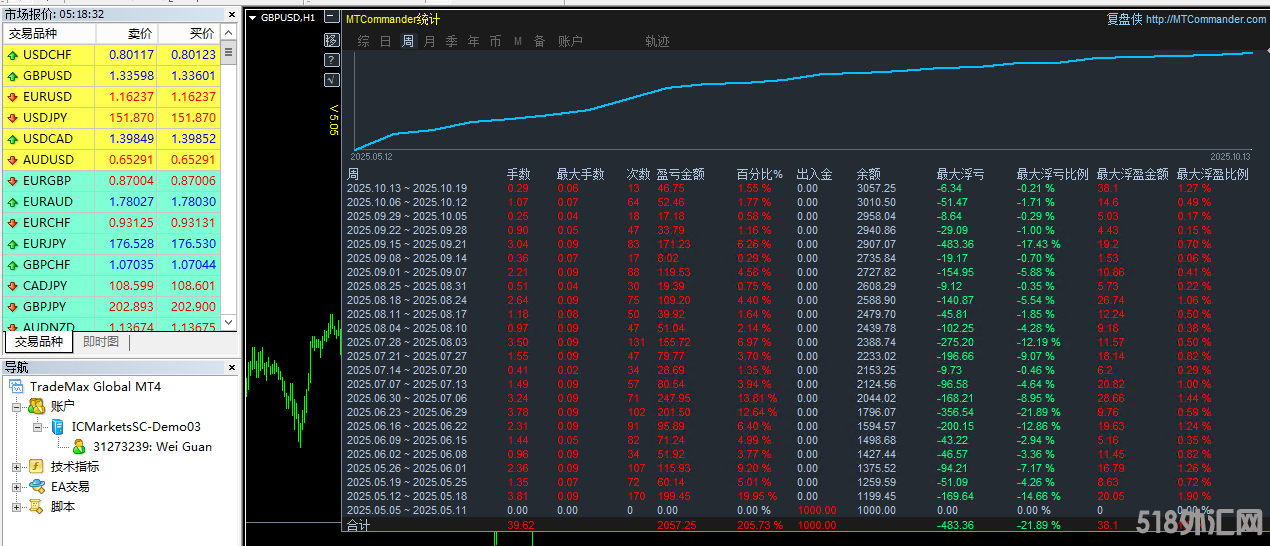This screenshot has width=1270, height=546.
Task: Switch to the 月 monthly statistics tab
Action: (x=430, y=41)
